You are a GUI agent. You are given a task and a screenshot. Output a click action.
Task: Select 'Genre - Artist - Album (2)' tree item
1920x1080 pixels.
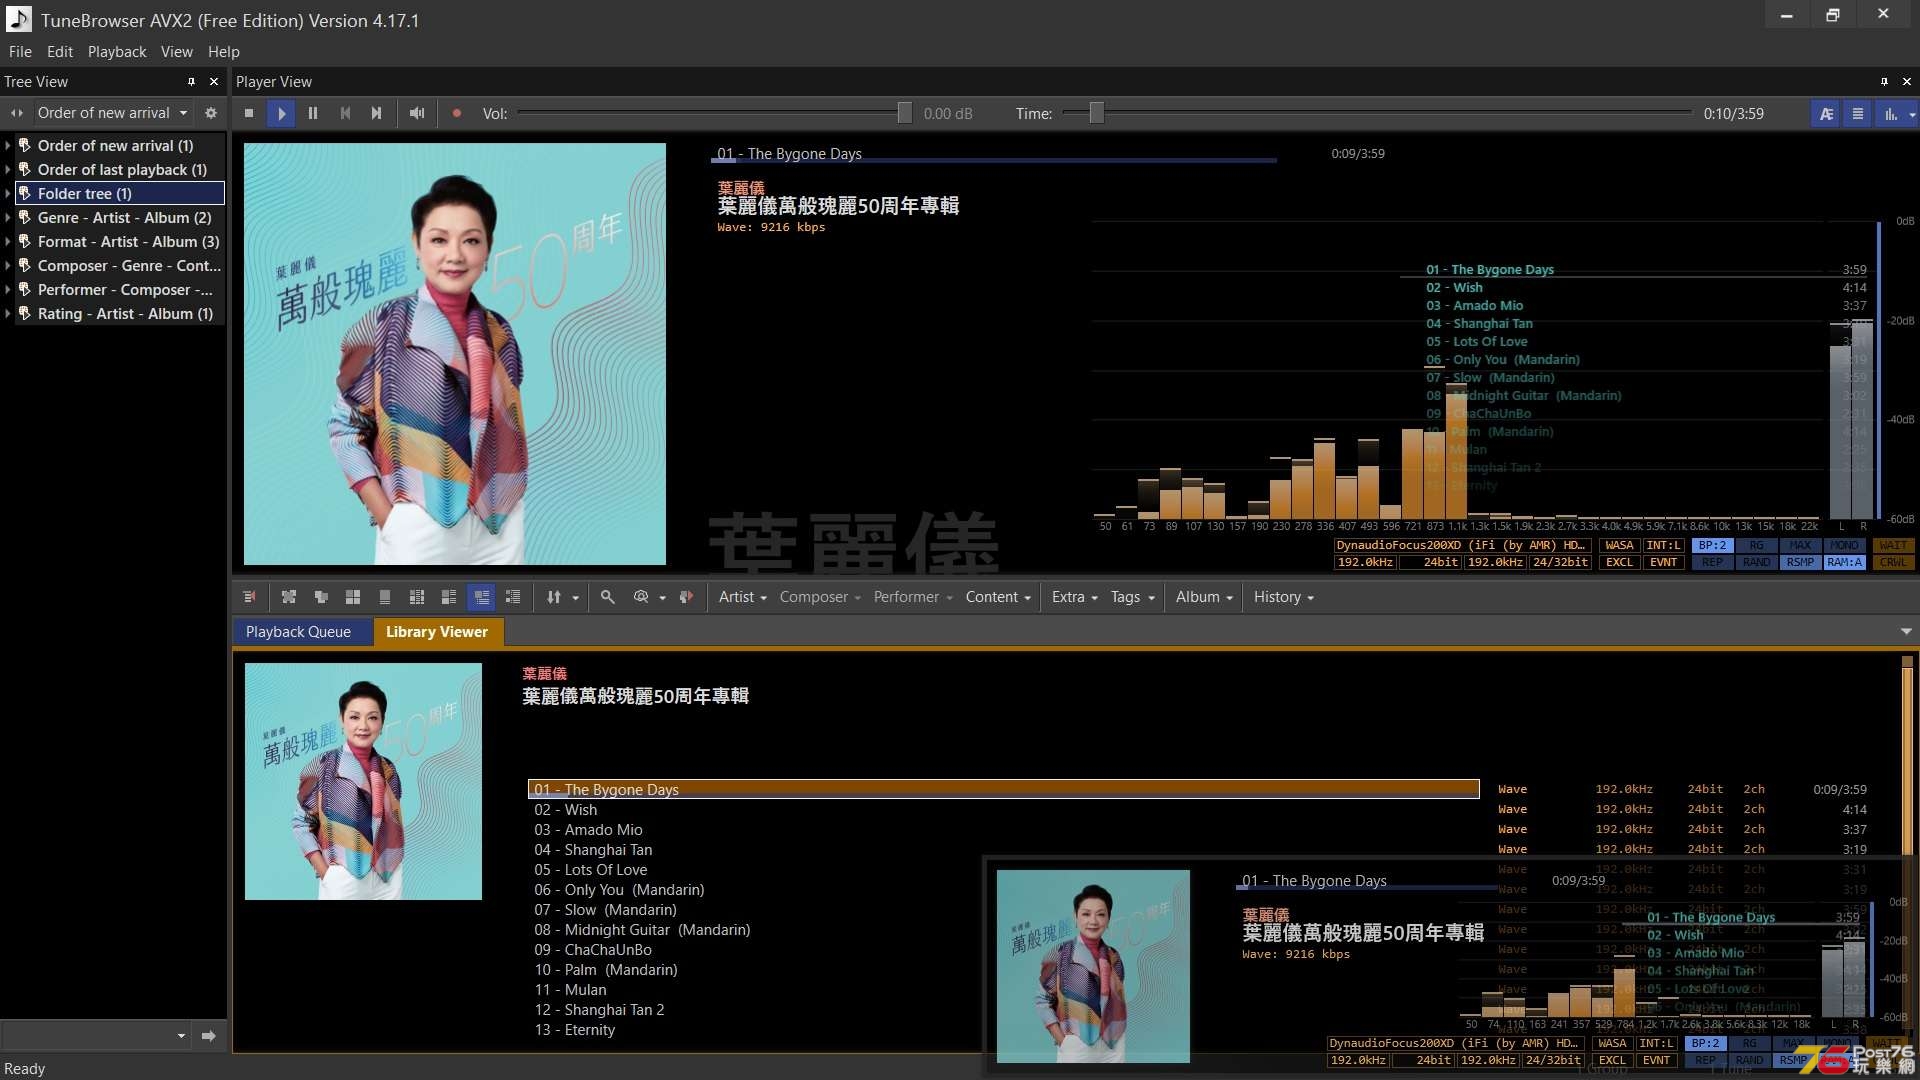pyautogui.click(x=124, y=218)
